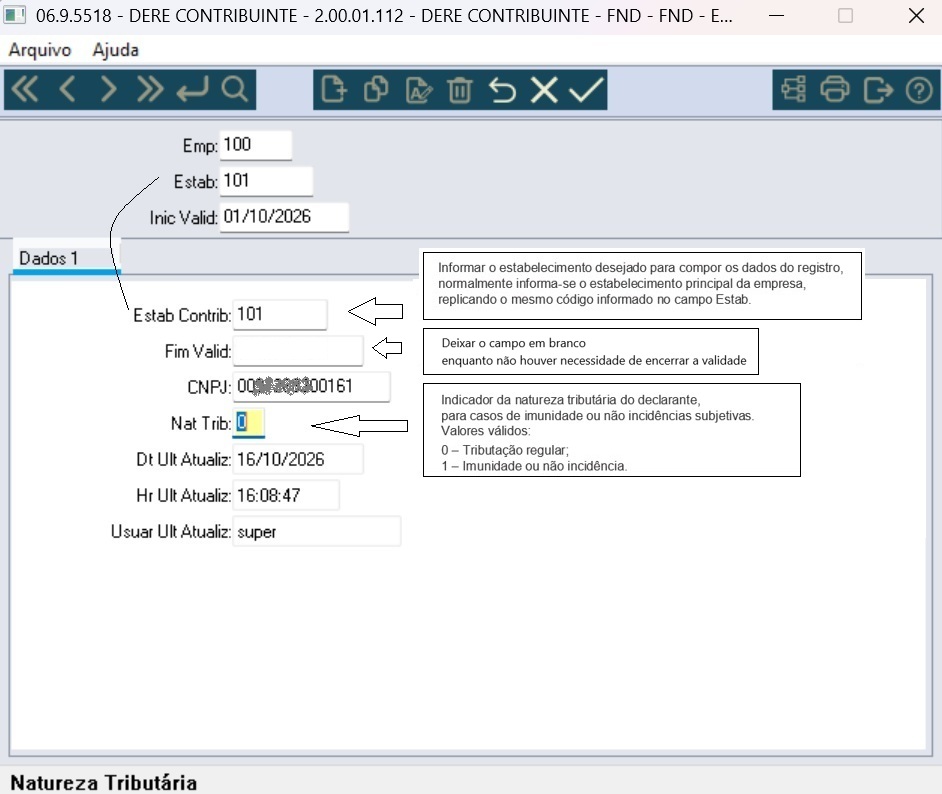Focus the empty Fim Valid field
This screenshot has width=942, height=794.
298,351
